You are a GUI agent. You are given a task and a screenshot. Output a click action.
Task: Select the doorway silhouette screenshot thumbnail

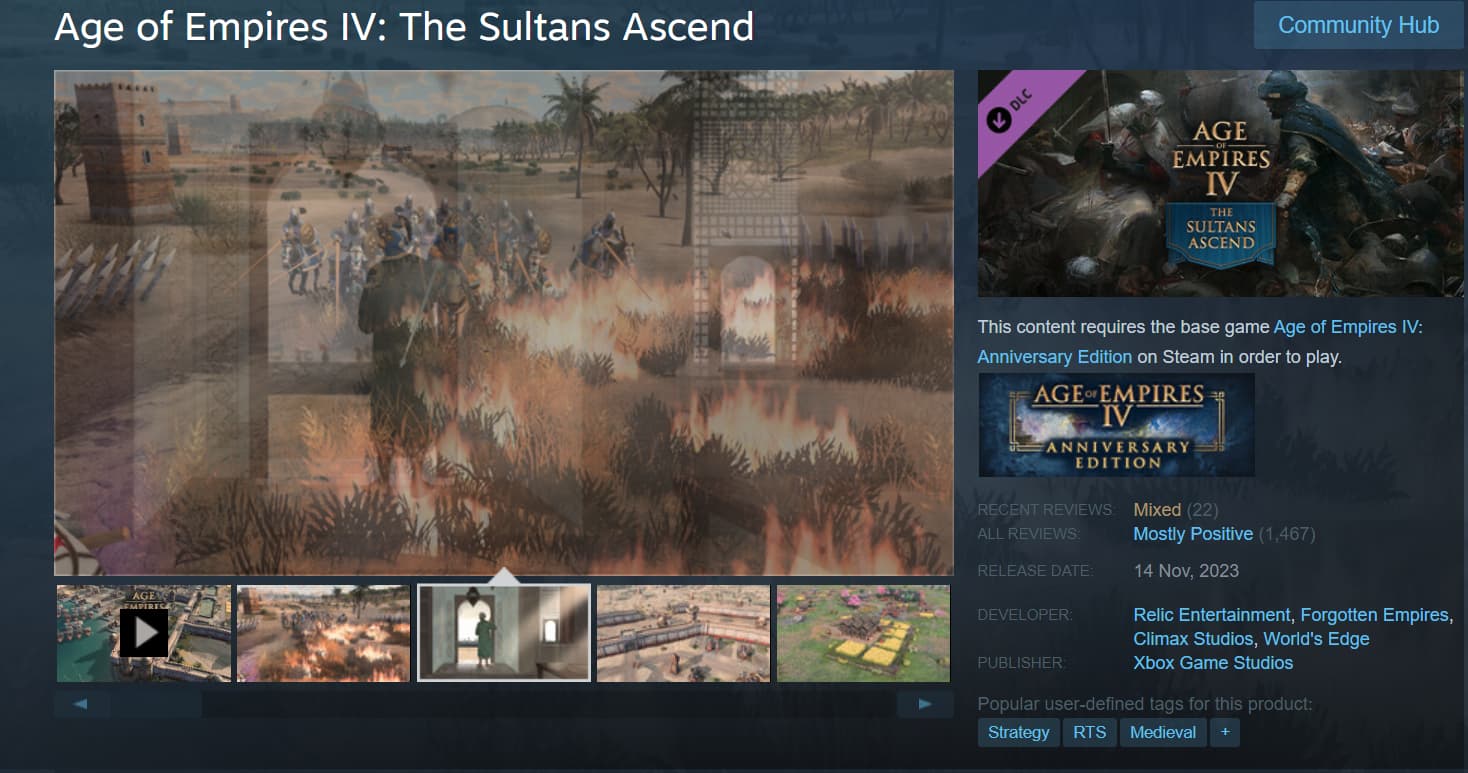click(x=504, y=633)
